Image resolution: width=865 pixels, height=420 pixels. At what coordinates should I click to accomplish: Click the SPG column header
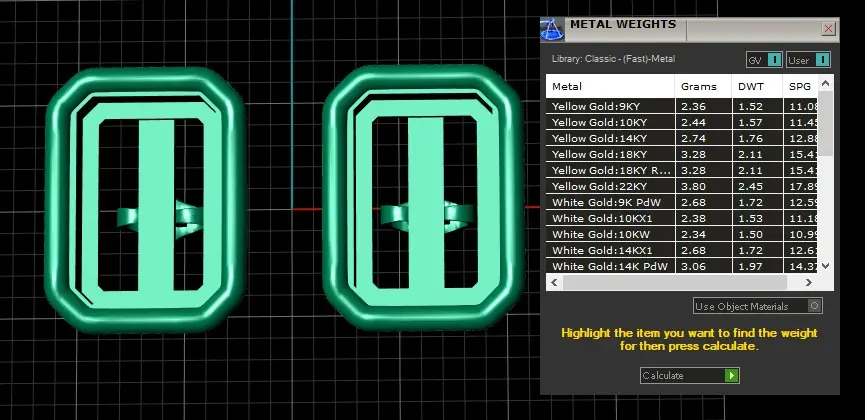tap(800, 86)
